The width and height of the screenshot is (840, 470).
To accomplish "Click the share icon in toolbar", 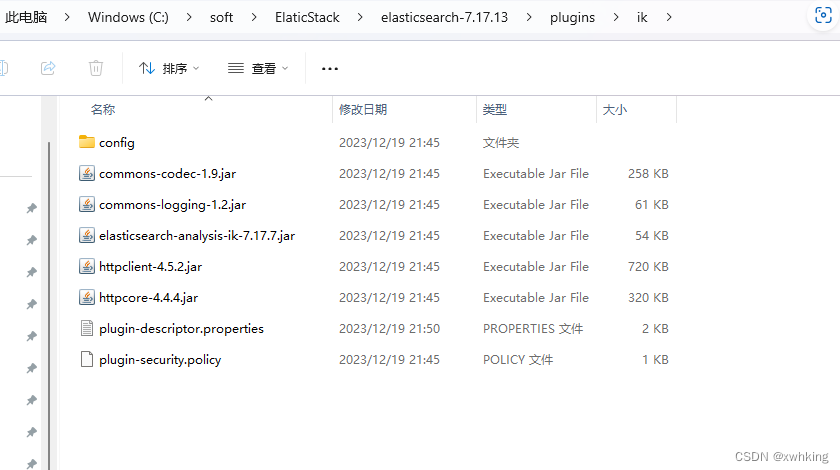I will point(48,68).
